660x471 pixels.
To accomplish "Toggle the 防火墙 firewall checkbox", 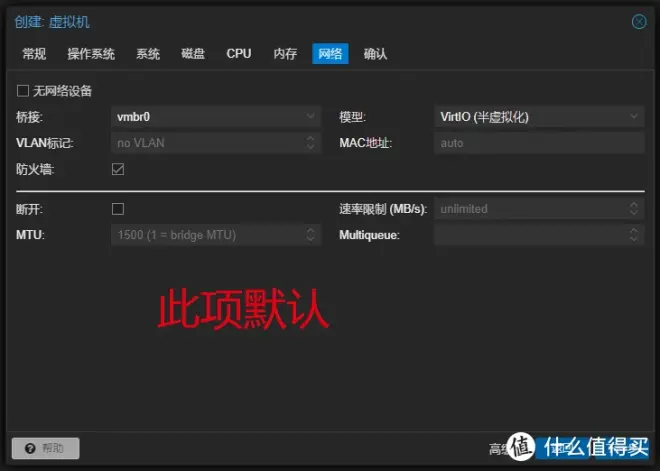I will 118,169.
